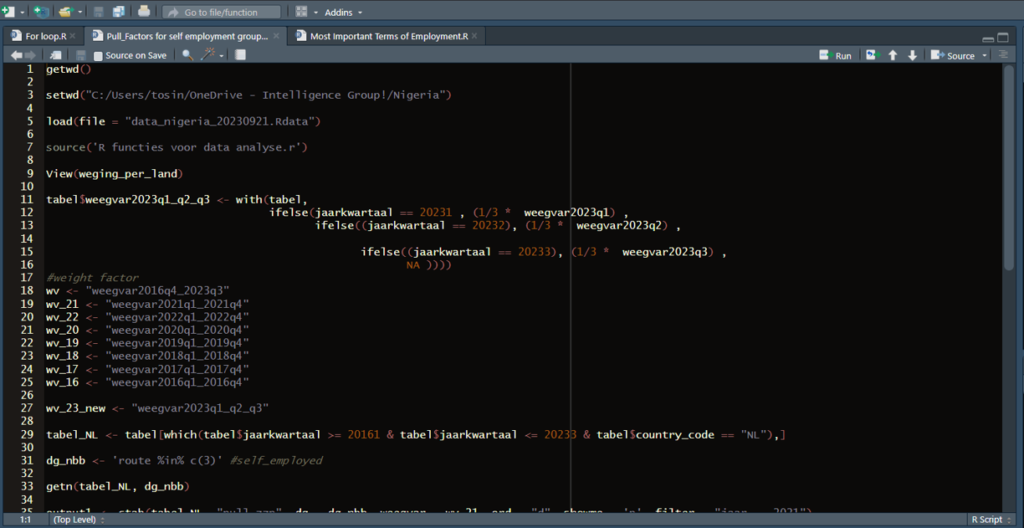Open the find and replace magnifier
The height and width of the screenshot is (528, 1024).
[x=187, y=56]
